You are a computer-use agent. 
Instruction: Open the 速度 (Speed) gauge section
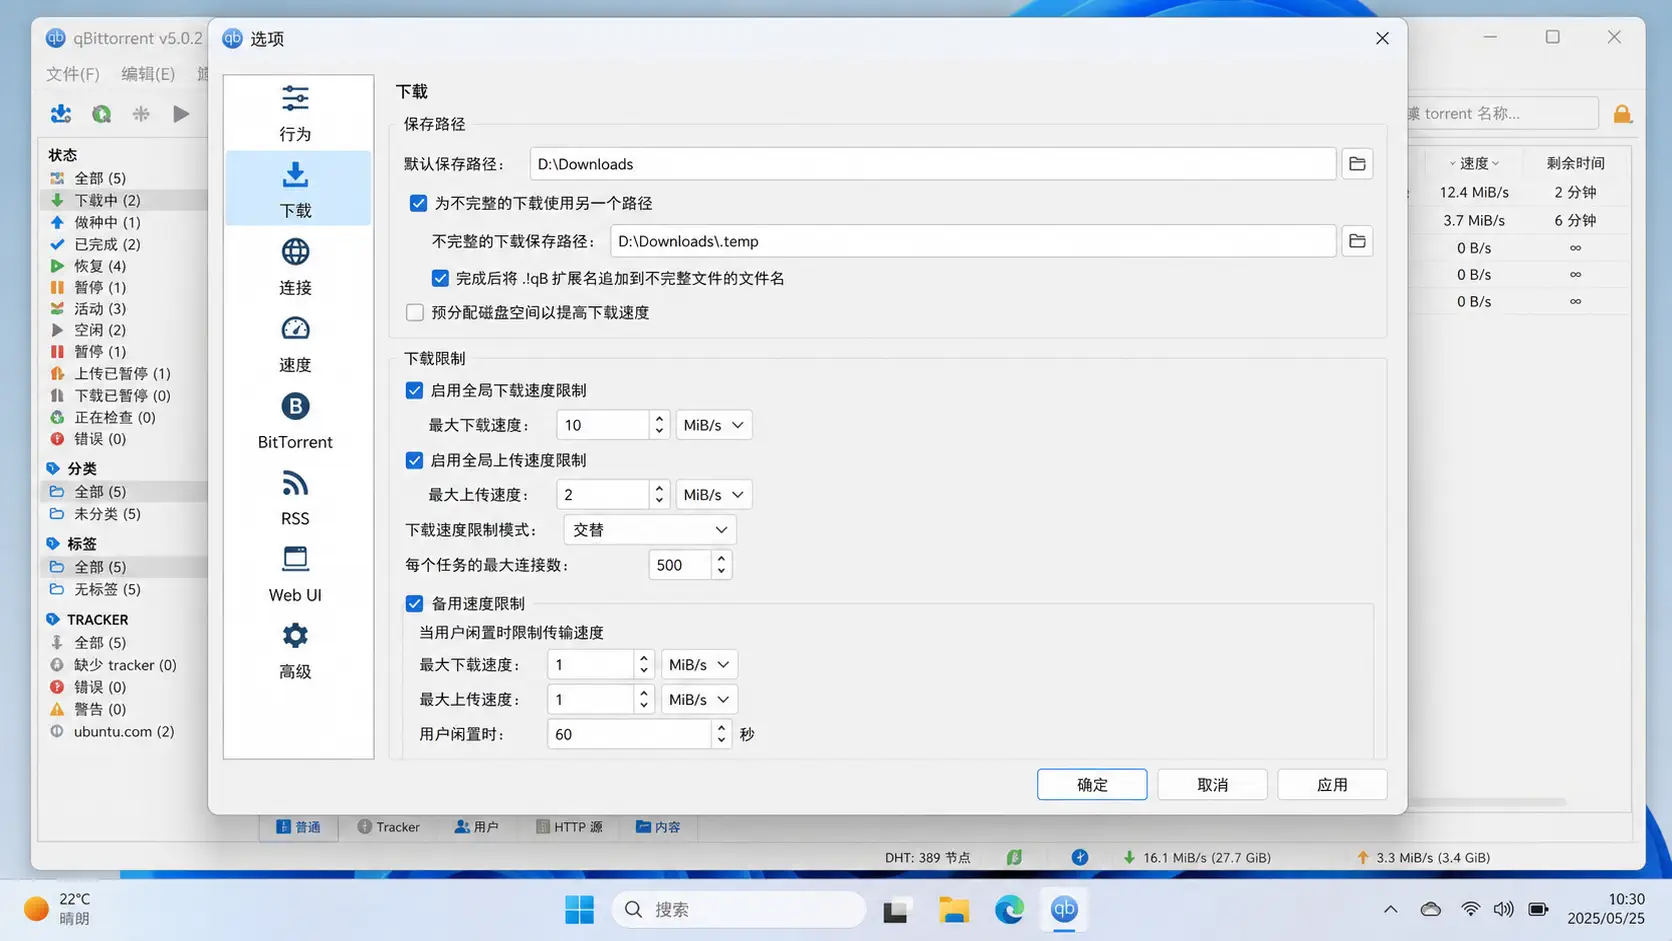[x=295, y=343]
